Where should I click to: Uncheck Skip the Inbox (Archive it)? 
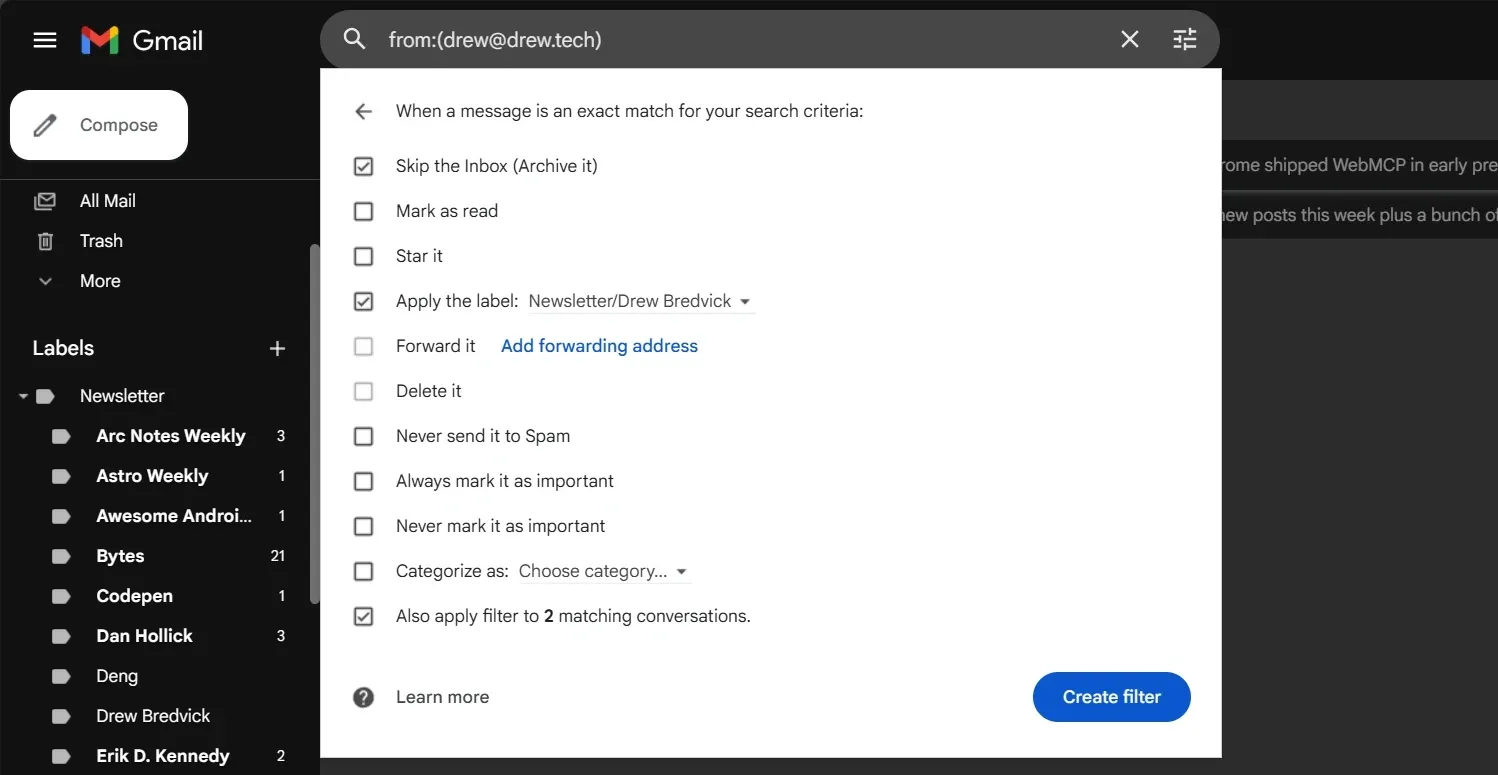click(363, 166)
